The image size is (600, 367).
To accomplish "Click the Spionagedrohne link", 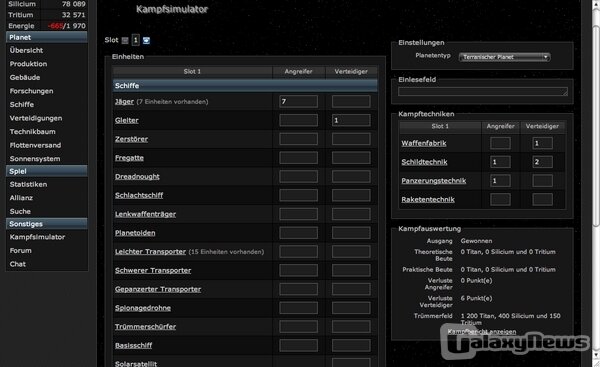I will point(143,308).
